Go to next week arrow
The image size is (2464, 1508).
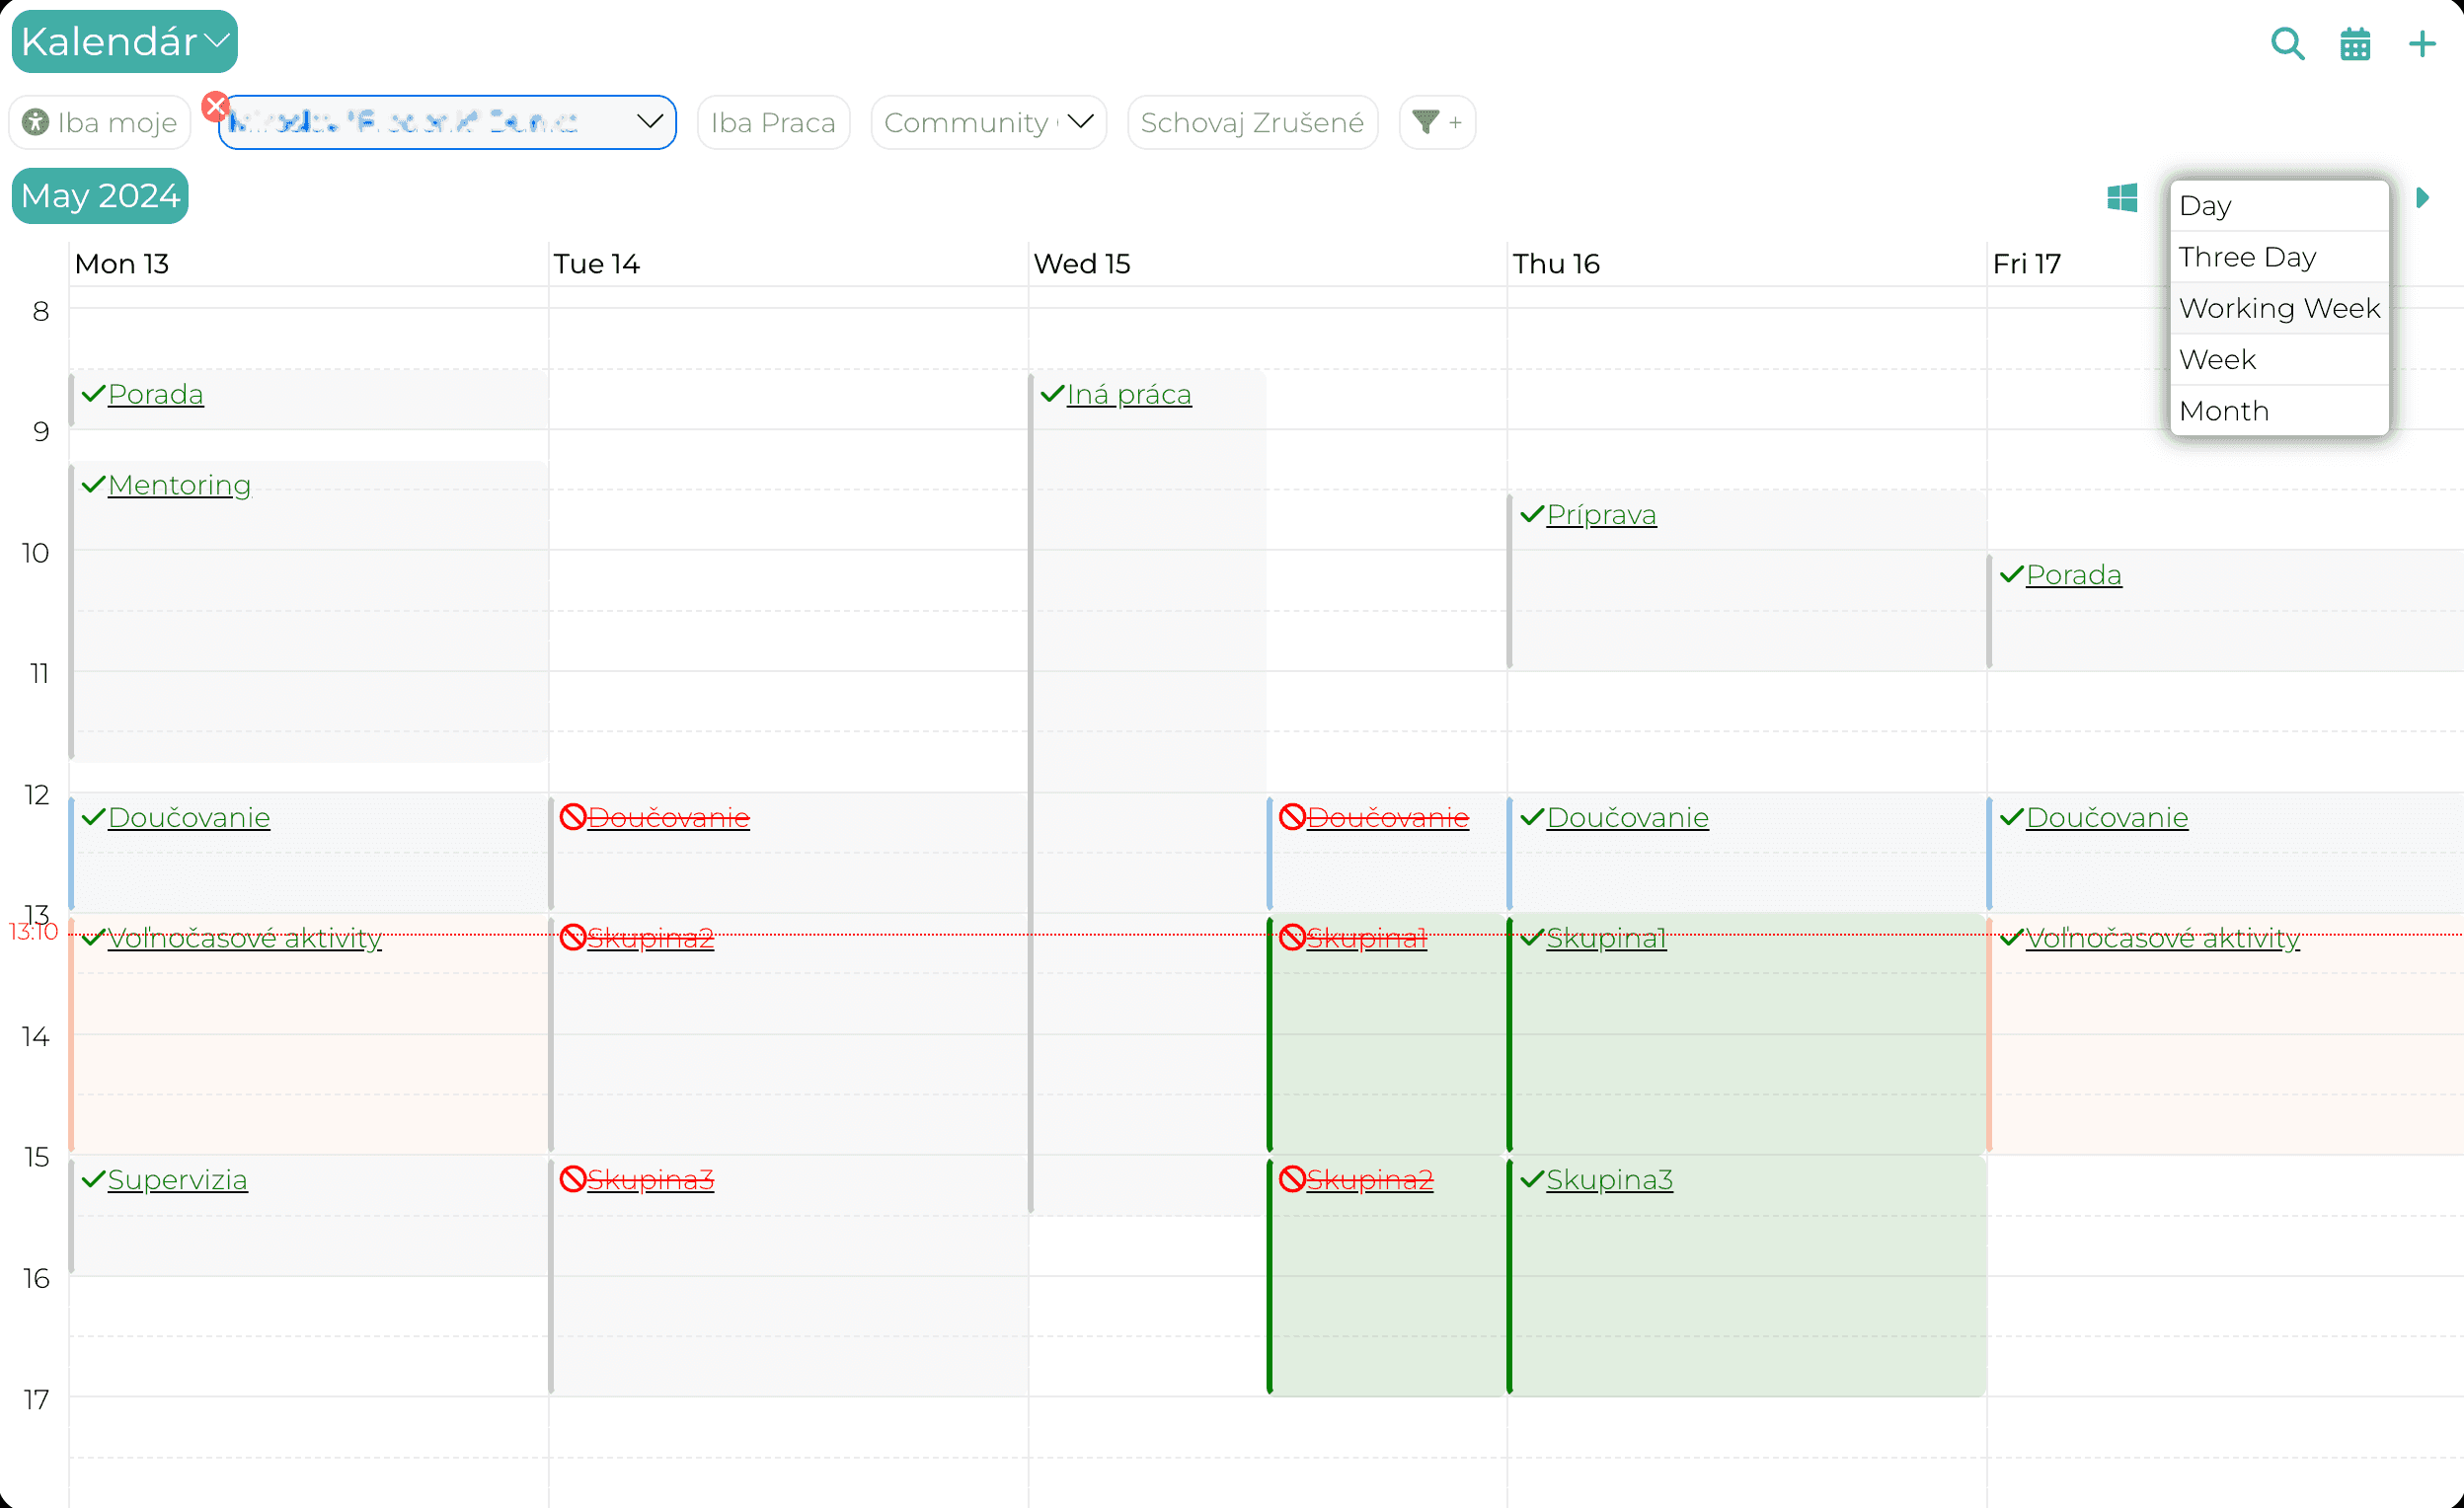(2423, 197)
